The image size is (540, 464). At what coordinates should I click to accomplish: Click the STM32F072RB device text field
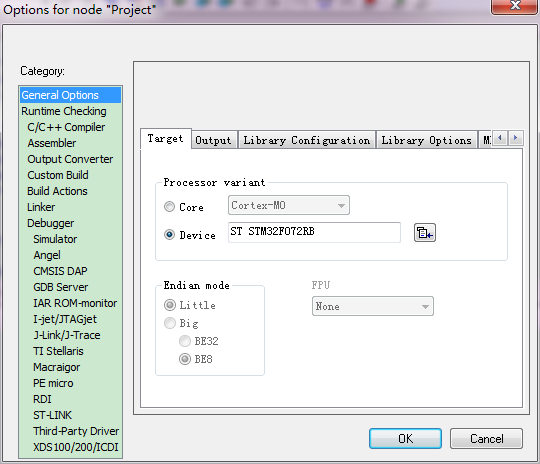314,232
